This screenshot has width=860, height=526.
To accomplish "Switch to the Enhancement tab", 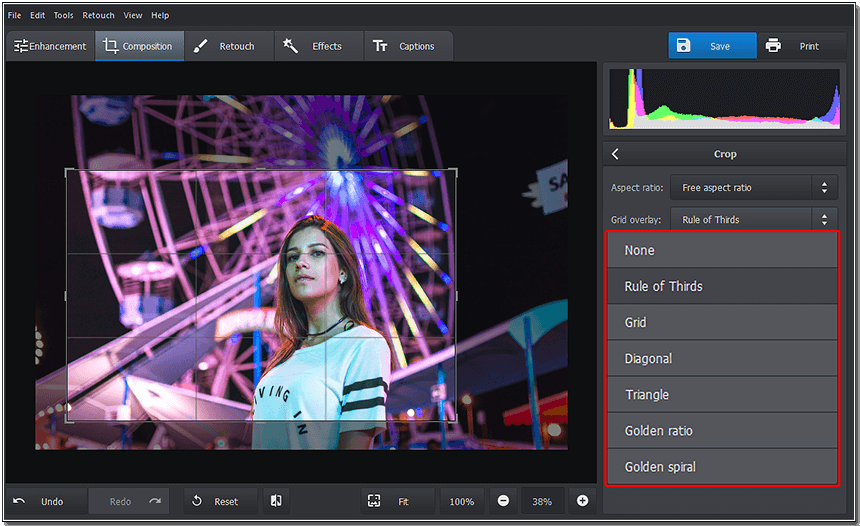I will 50,46.
